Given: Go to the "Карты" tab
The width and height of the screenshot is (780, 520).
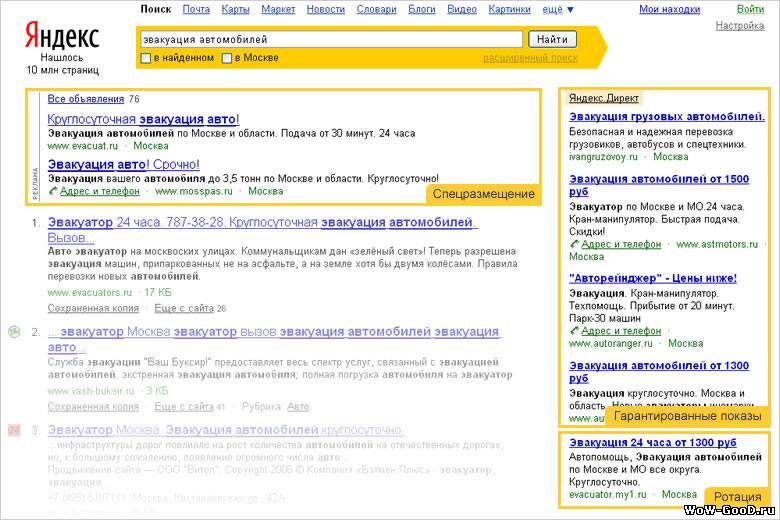Looking at the screenshot, I should click(235, 10).
